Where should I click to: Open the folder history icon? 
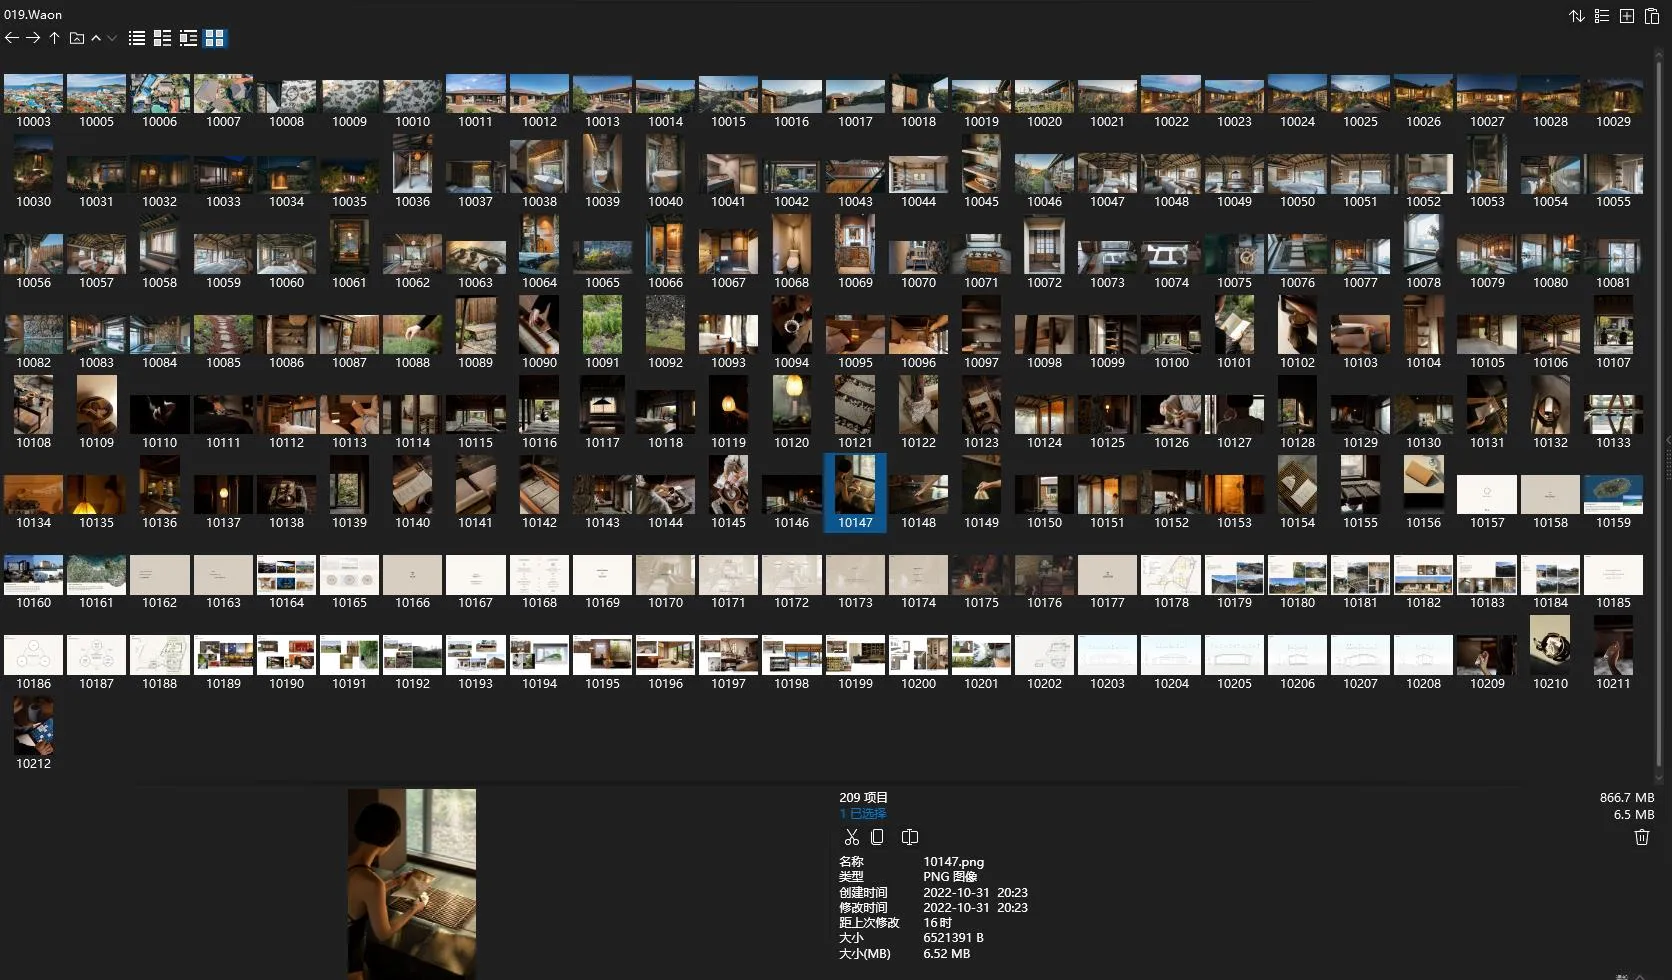76,38
